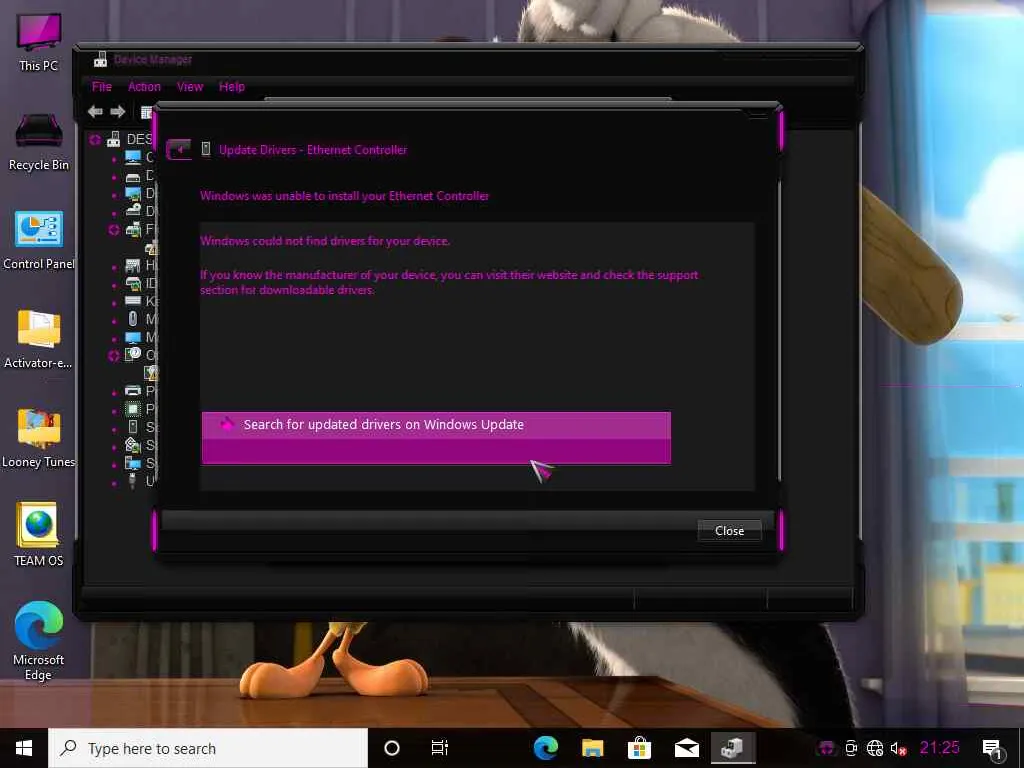The image size is (1024, 768).
Task: Expand the Human Interface Devices node
Action: tap(114, 266)
